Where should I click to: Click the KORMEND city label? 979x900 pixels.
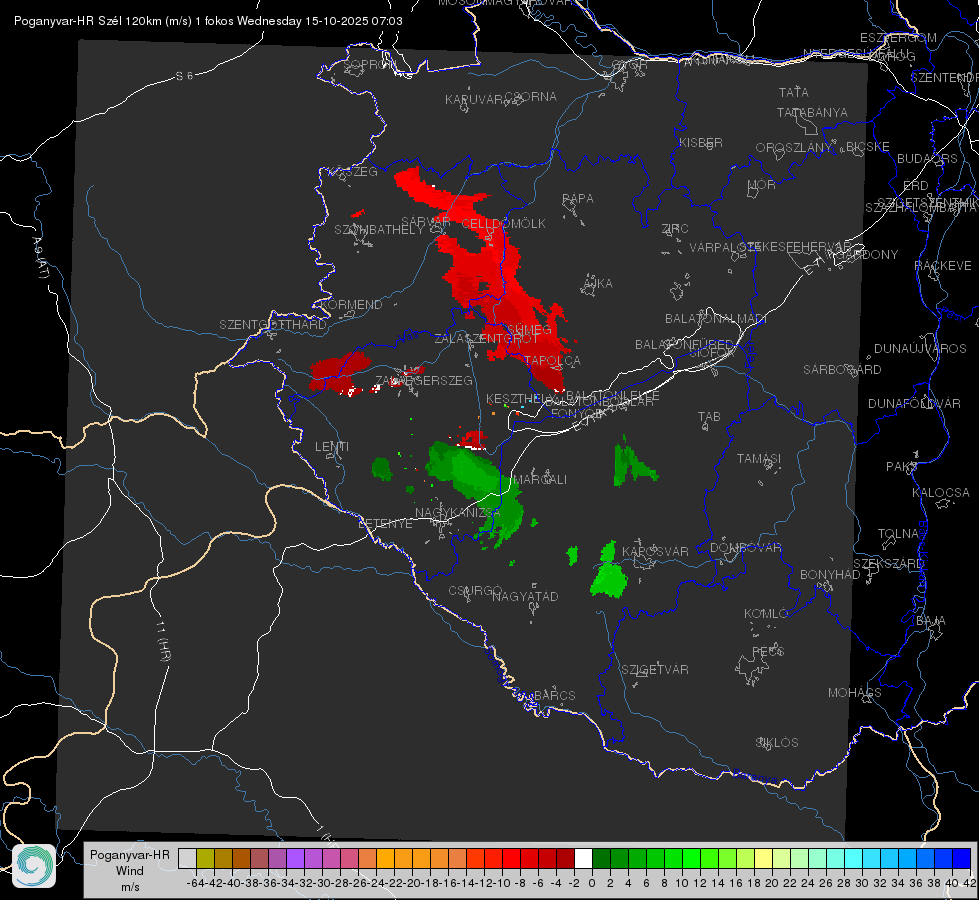[351, 305]
